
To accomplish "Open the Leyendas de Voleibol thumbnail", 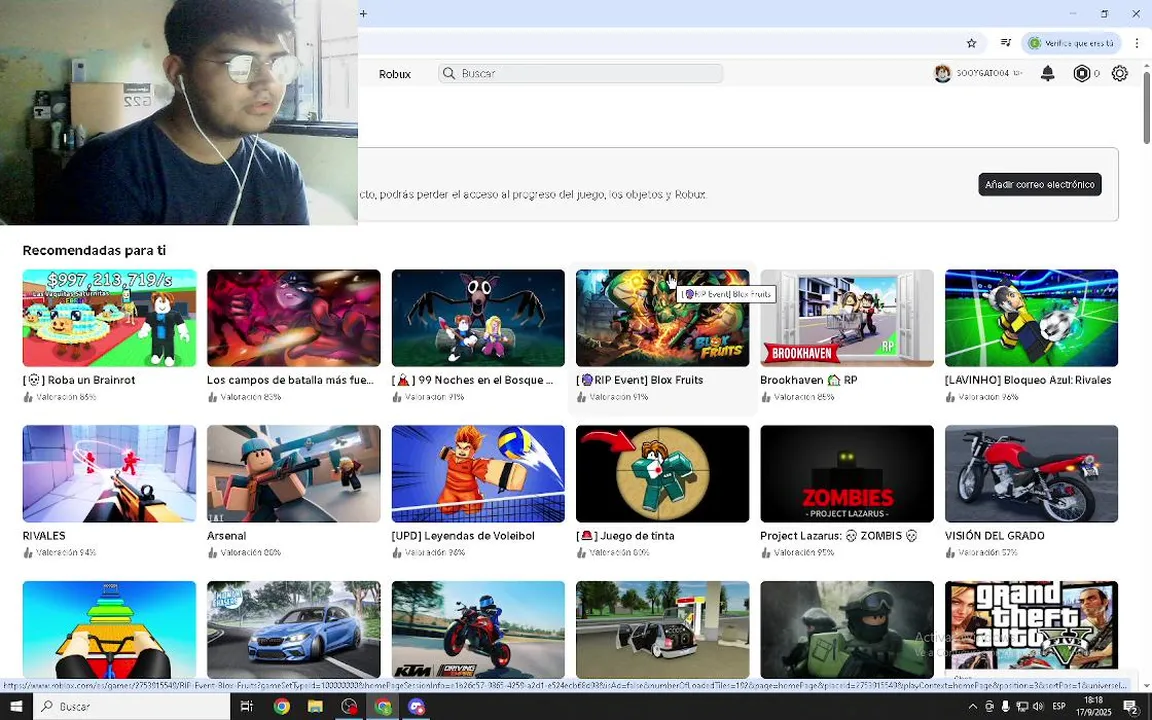I will pyautogui.click(x=478, y=474).
